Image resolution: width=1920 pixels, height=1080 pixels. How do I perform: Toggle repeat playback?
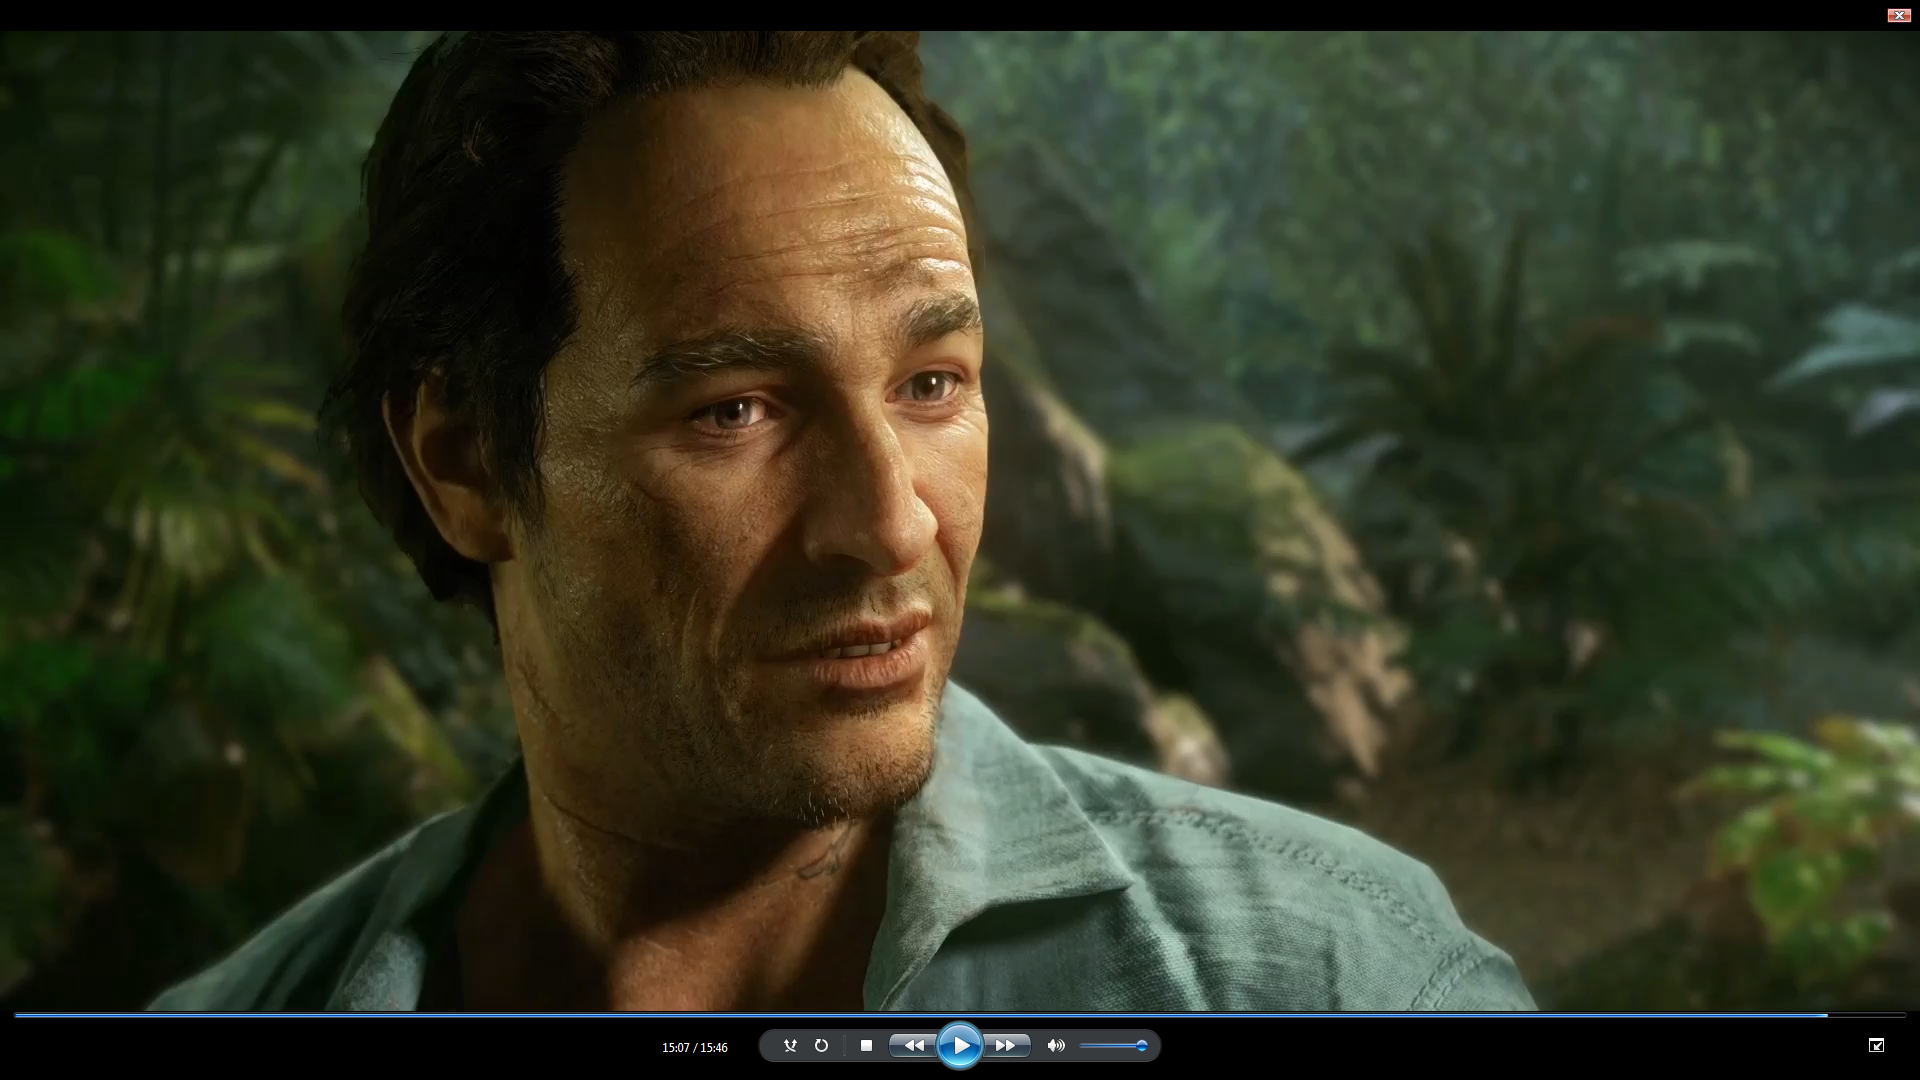[x=821, y=1046]
